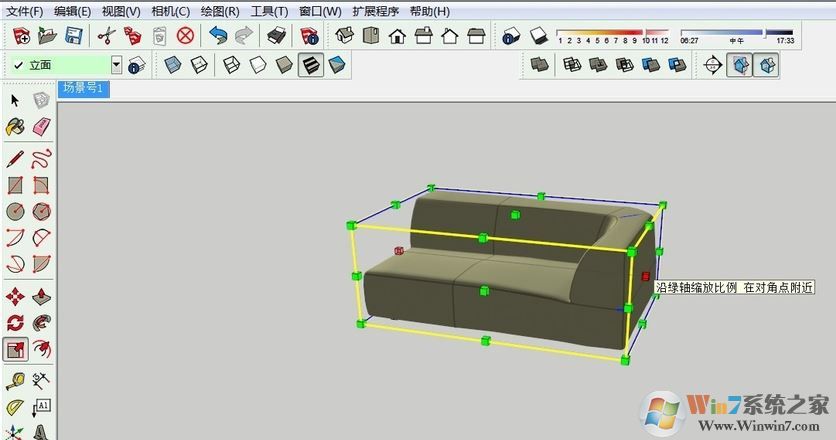This screenshot has width=836, height=440.
Task: Choose the Rotate tool
Action: click(15, 322)
